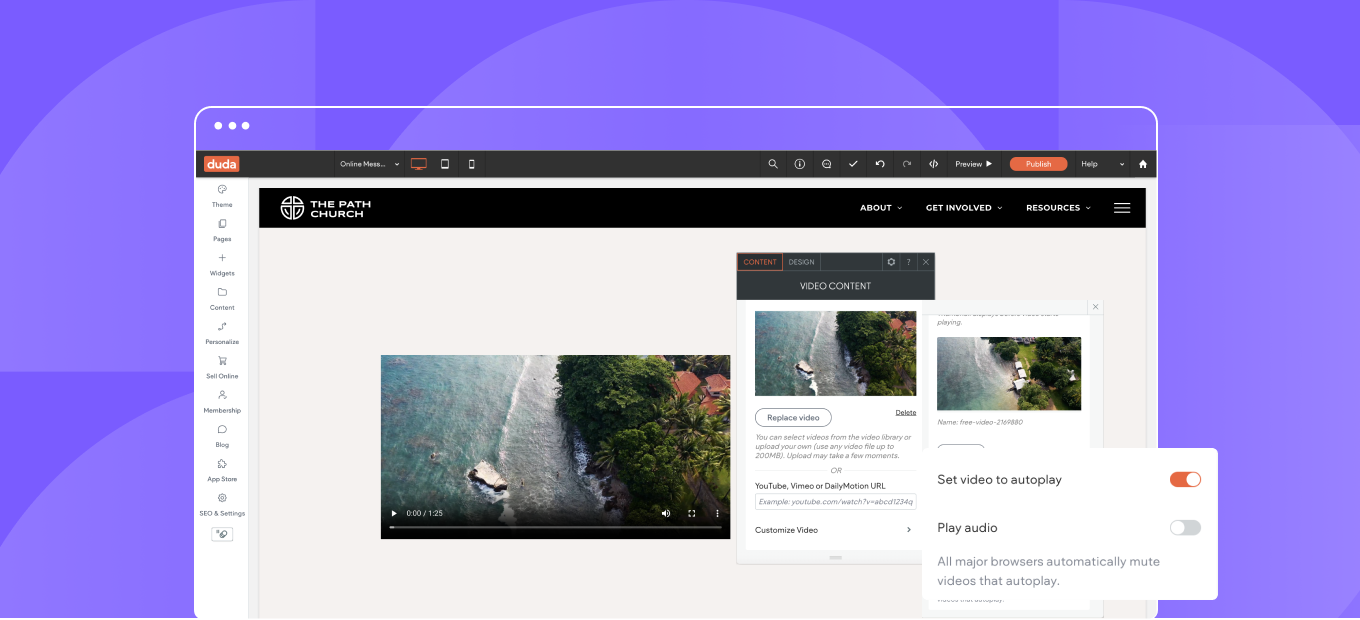This screenshot has height=620, width=1360.
Task: Expand the ABOUT navigation menu
Action: tap(881, 208)
